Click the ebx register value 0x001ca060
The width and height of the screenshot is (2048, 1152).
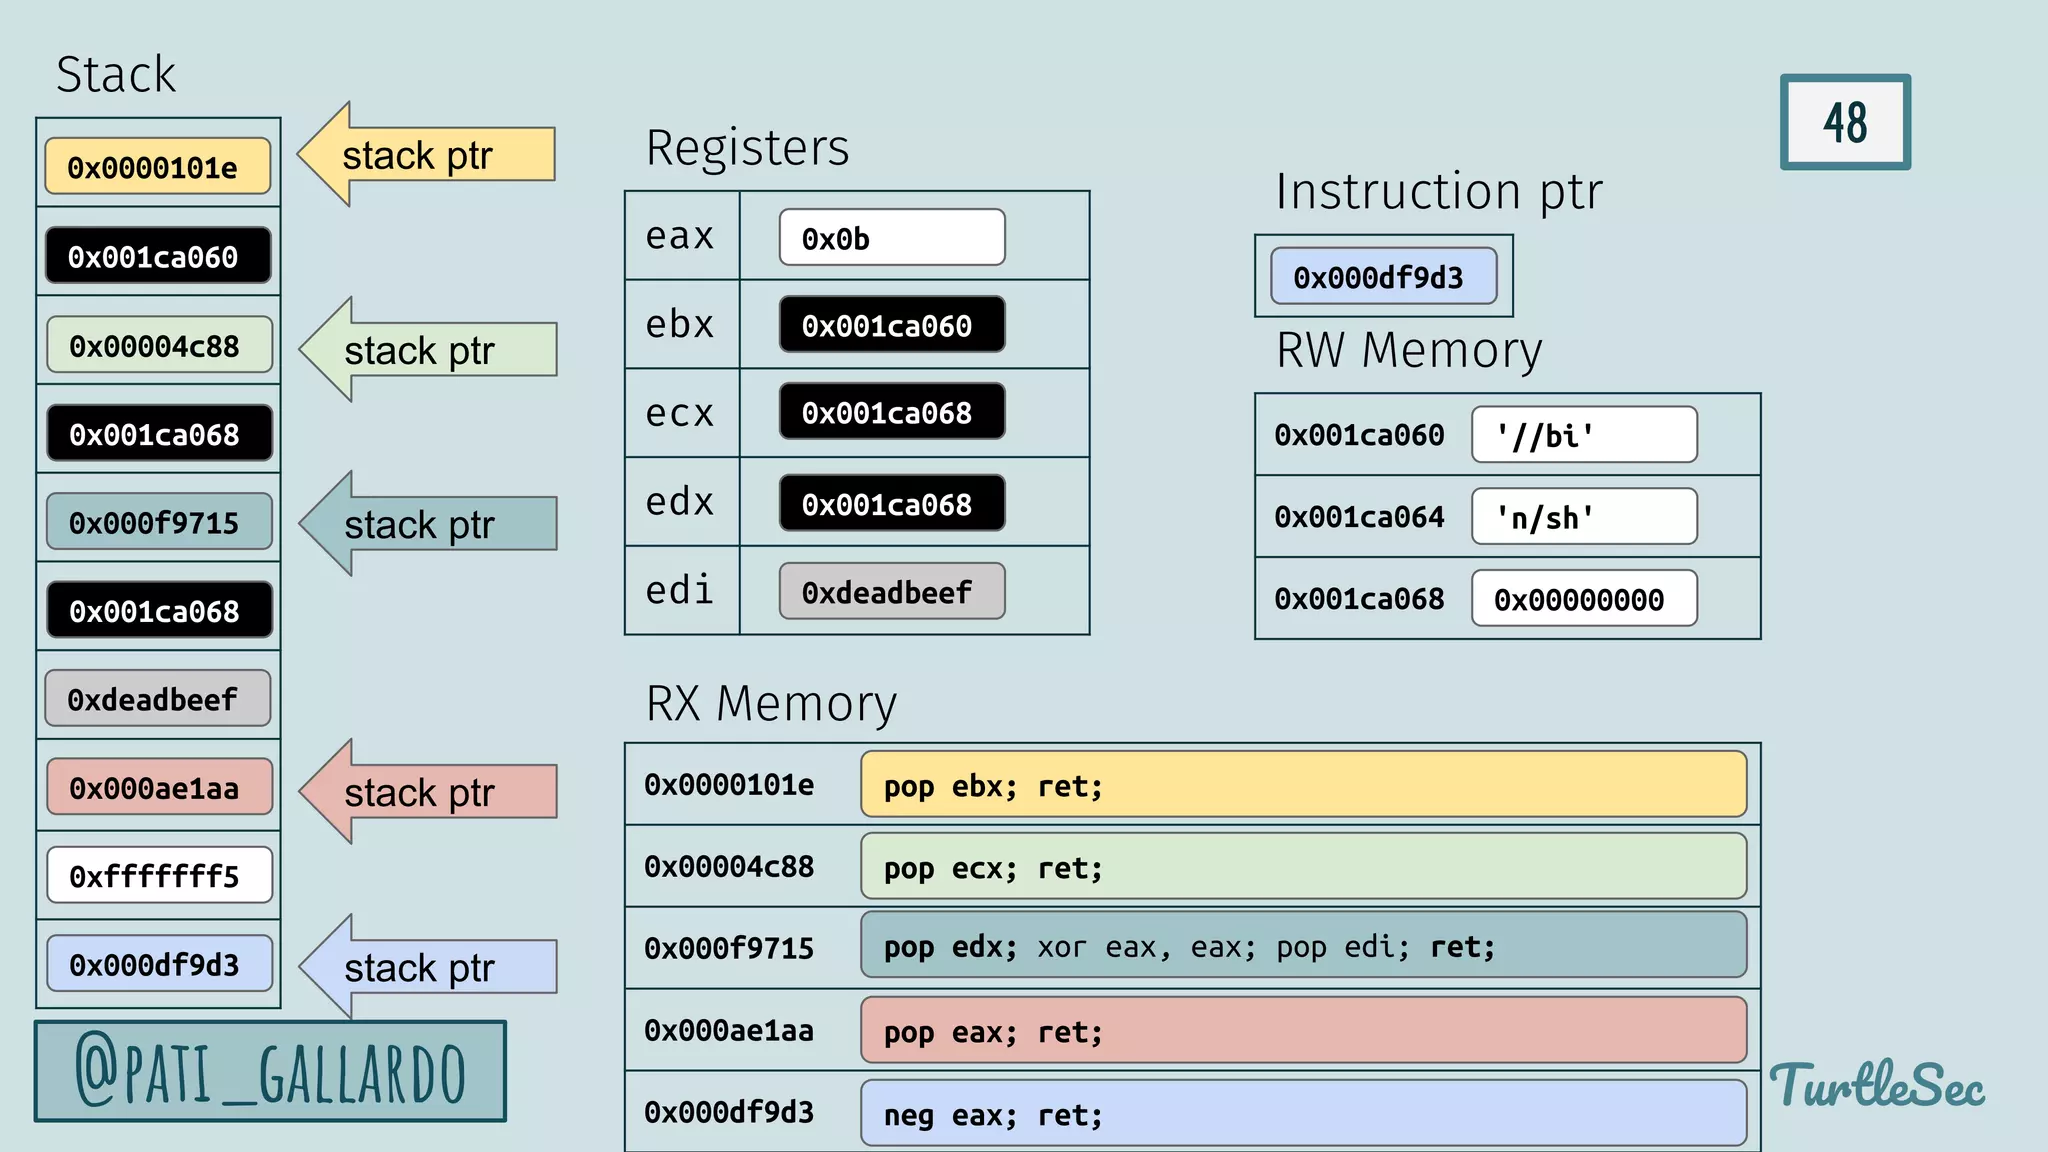click(891, 325)
